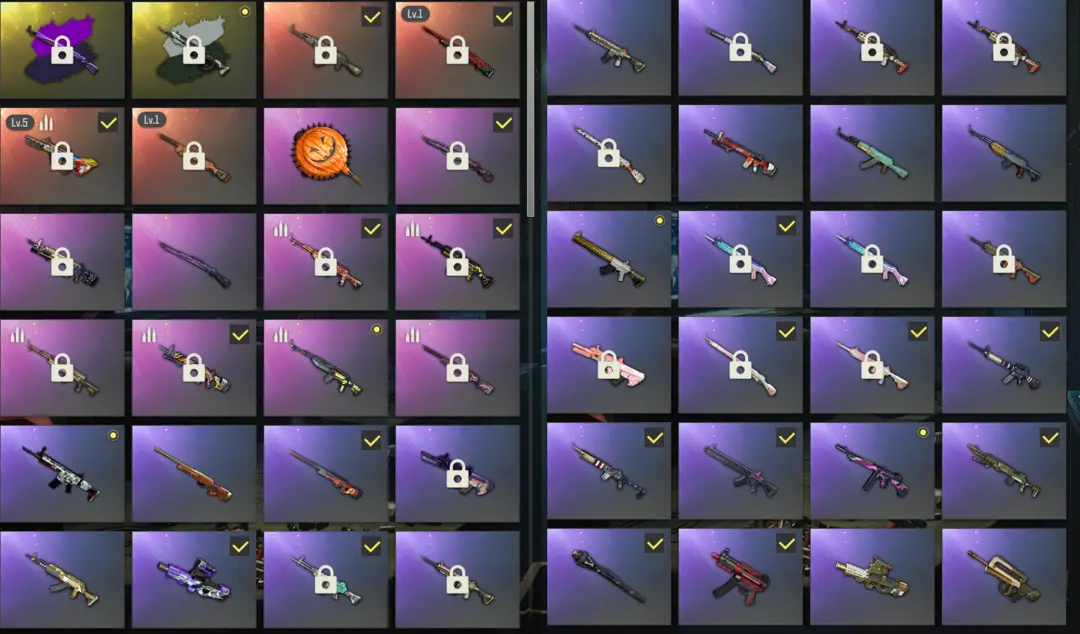Open the wooden sniper rifle skin tile

(x=194, y=473)
